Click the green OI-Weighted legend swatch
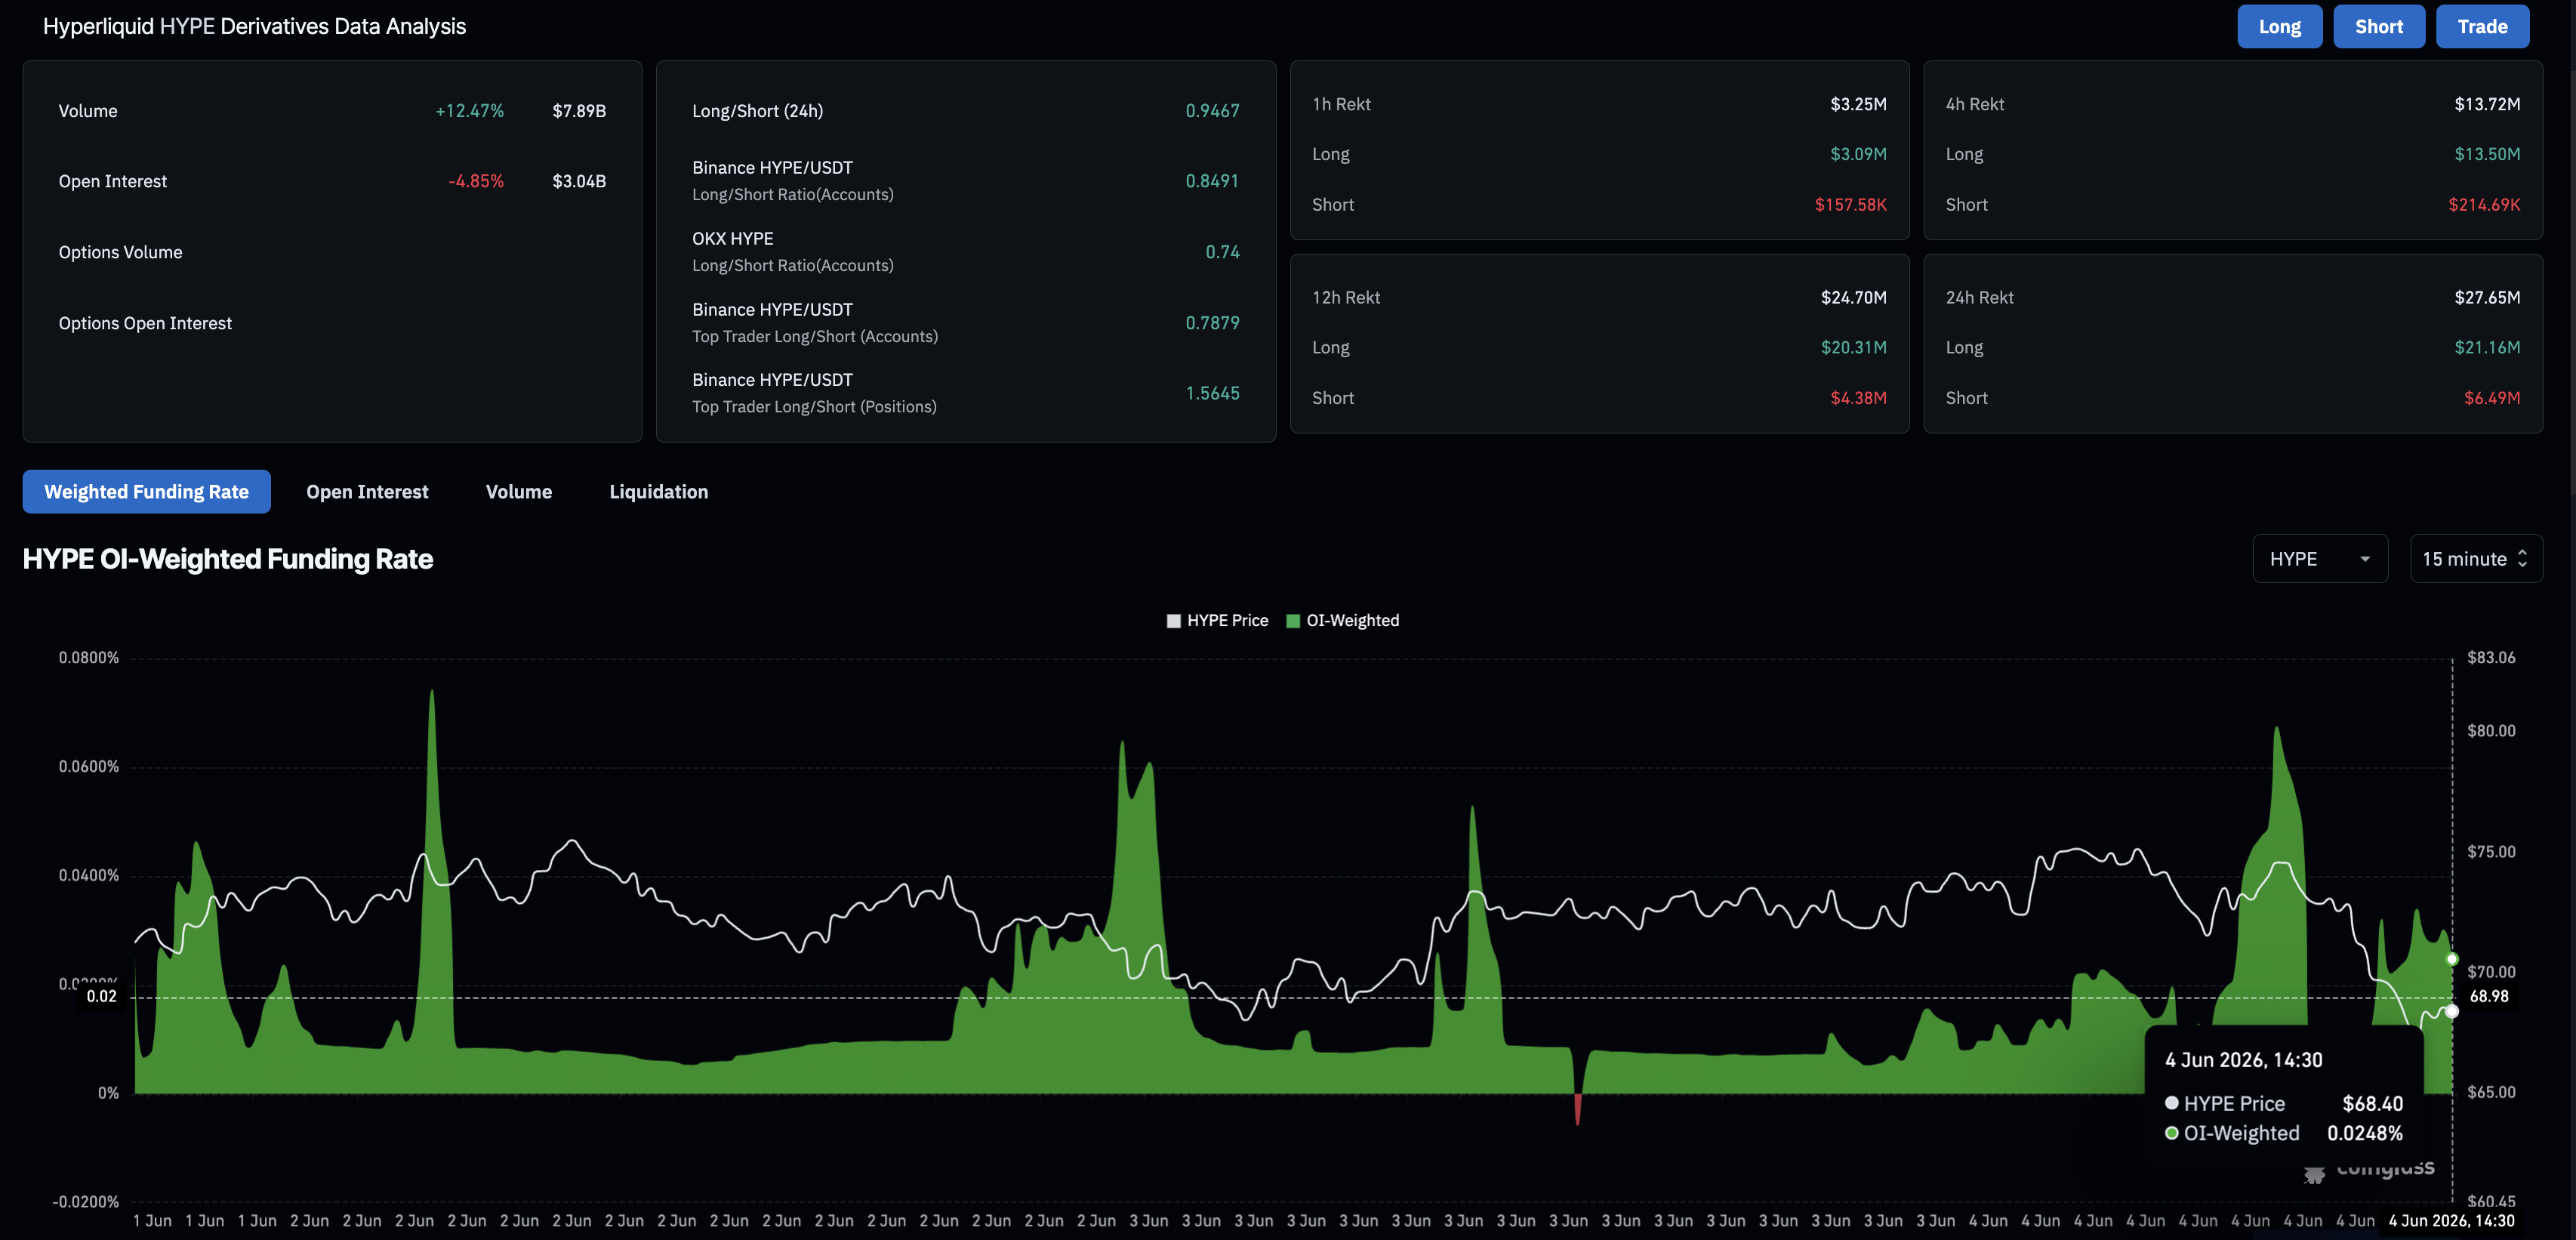The image size is (2576, 1240). click(1293, 621)
